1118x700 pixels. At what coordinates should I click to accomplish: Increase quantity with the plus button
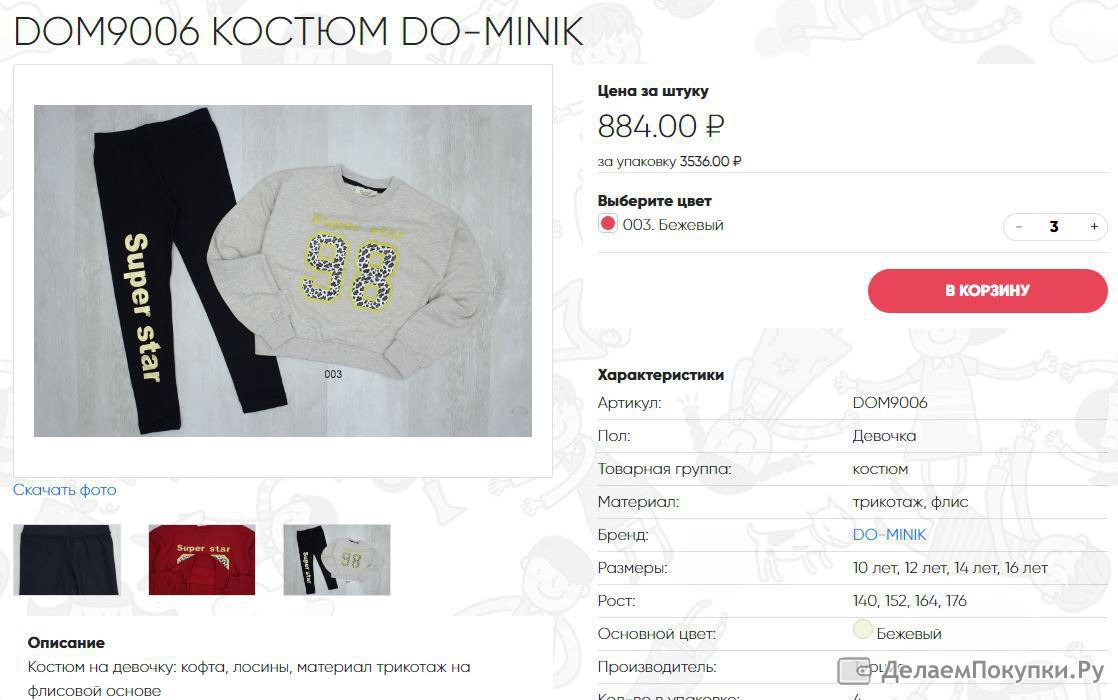click(x=1094, y=226)
